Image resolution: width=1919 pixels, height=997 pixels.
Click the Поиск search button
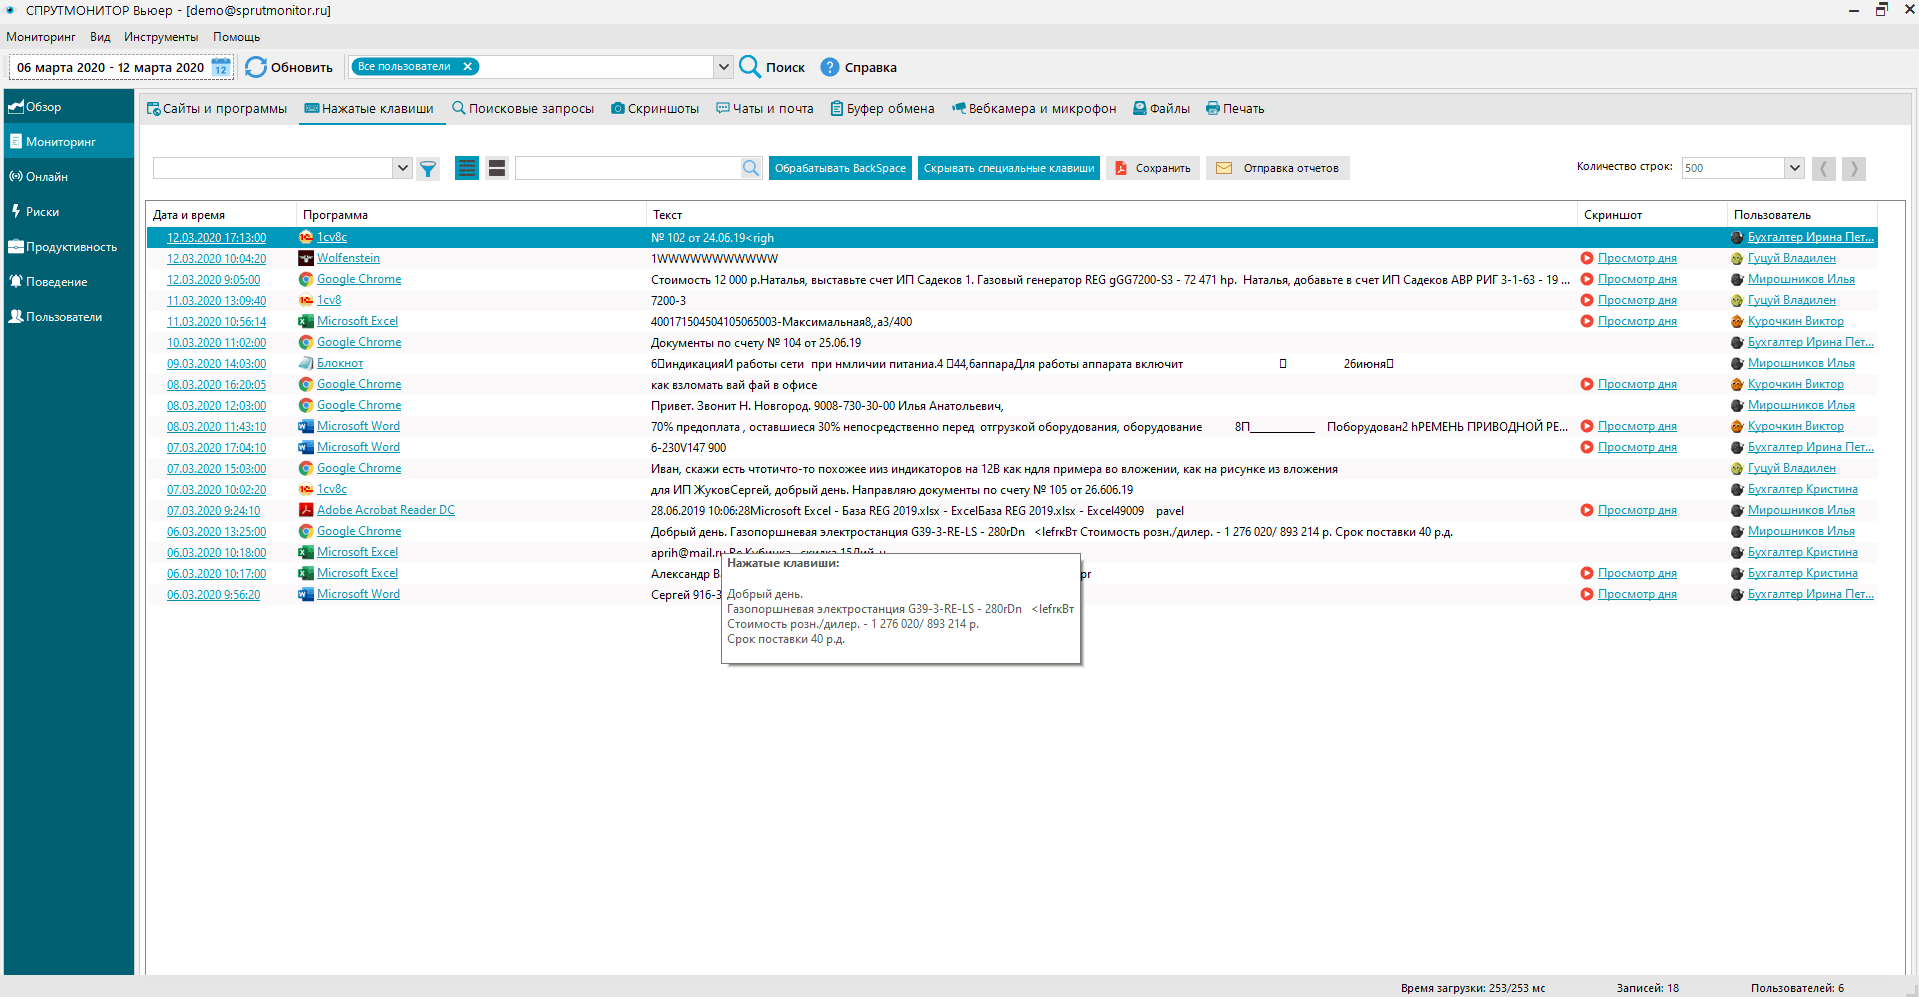pyautogui.click(x=772, y=67)
